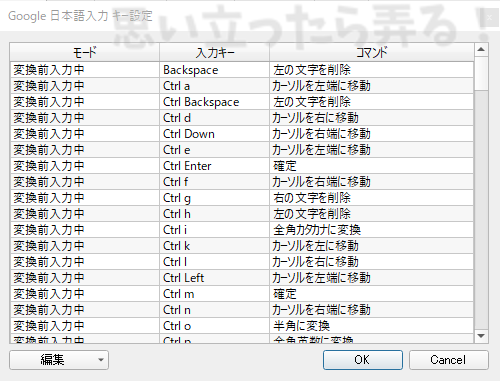Click カーソルを右端に移動 in Ctrl f row
500x381 pixels.
click(372, 182)
